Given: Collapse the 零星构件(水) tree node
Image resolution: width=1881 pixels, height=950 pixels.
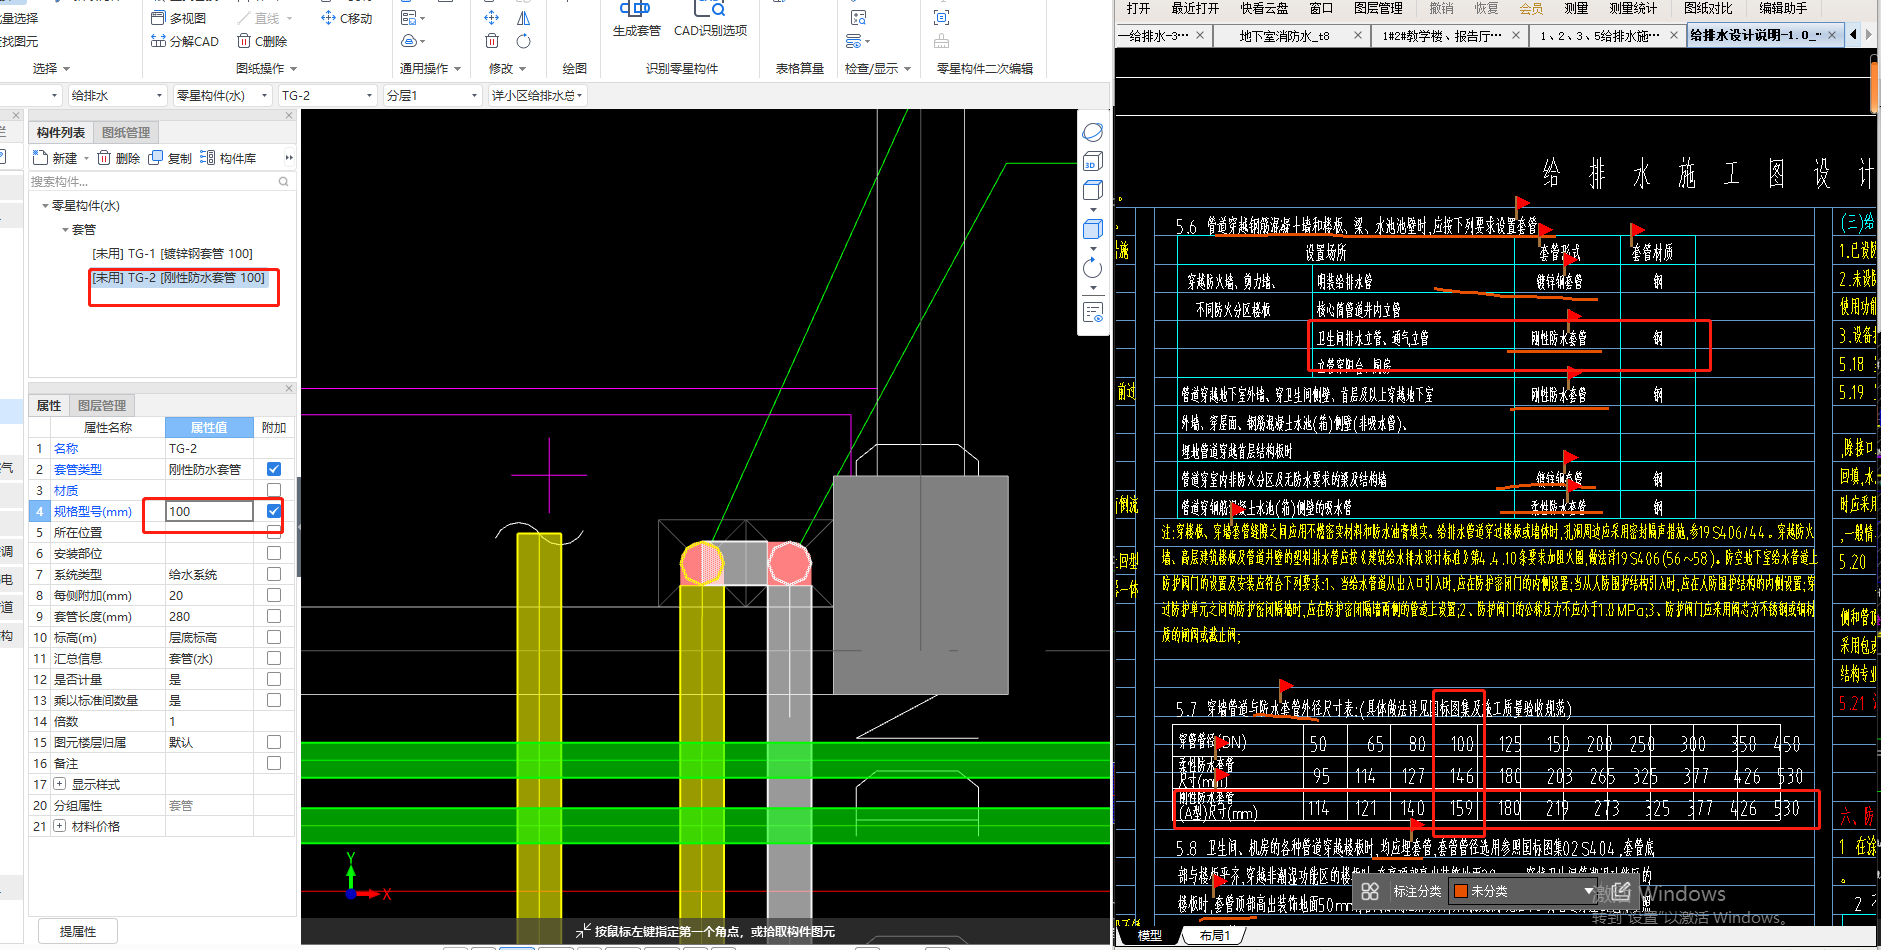Looking at the screenshot, I should [45, 206].
